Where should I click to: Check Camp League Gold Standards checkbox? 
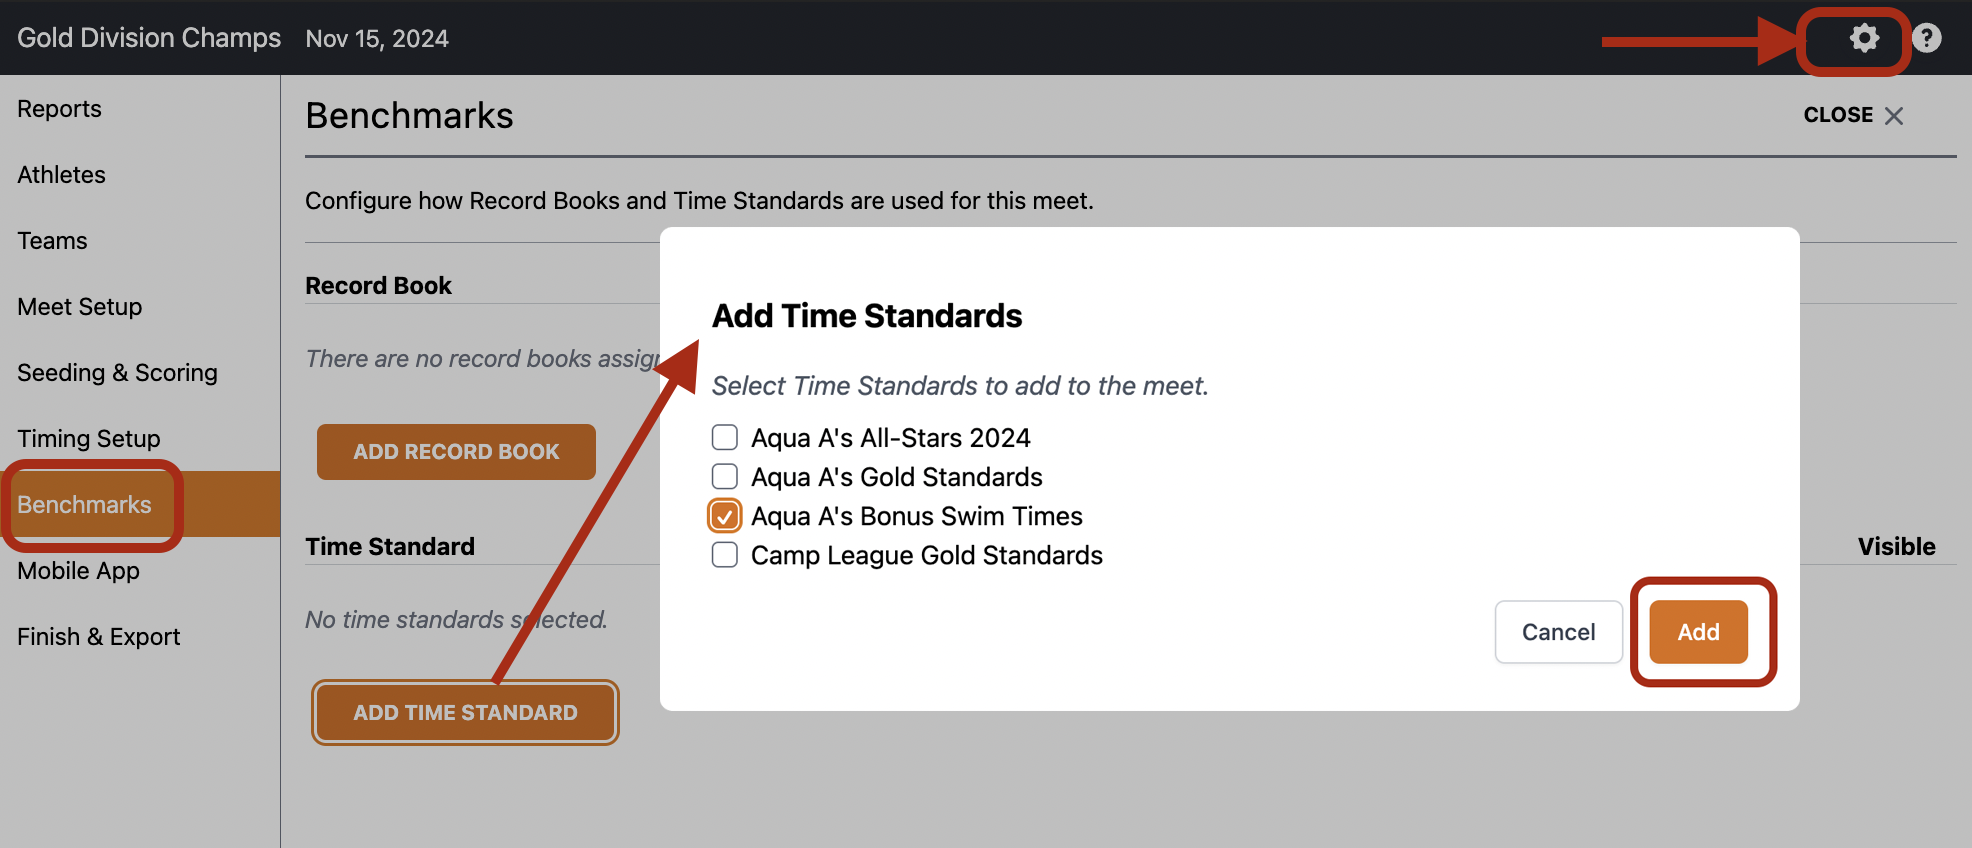[x=725, y=554]
